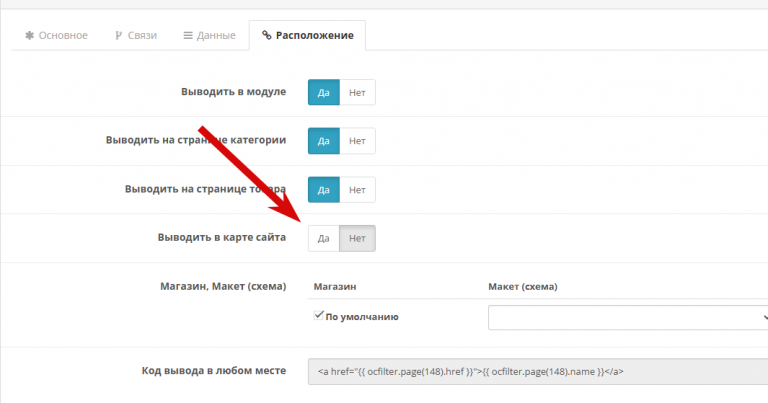The width and height of the screenshot is (768, 403).
Task: Disable page output with Нет for странице товара
Action: [x=357, y=190]
